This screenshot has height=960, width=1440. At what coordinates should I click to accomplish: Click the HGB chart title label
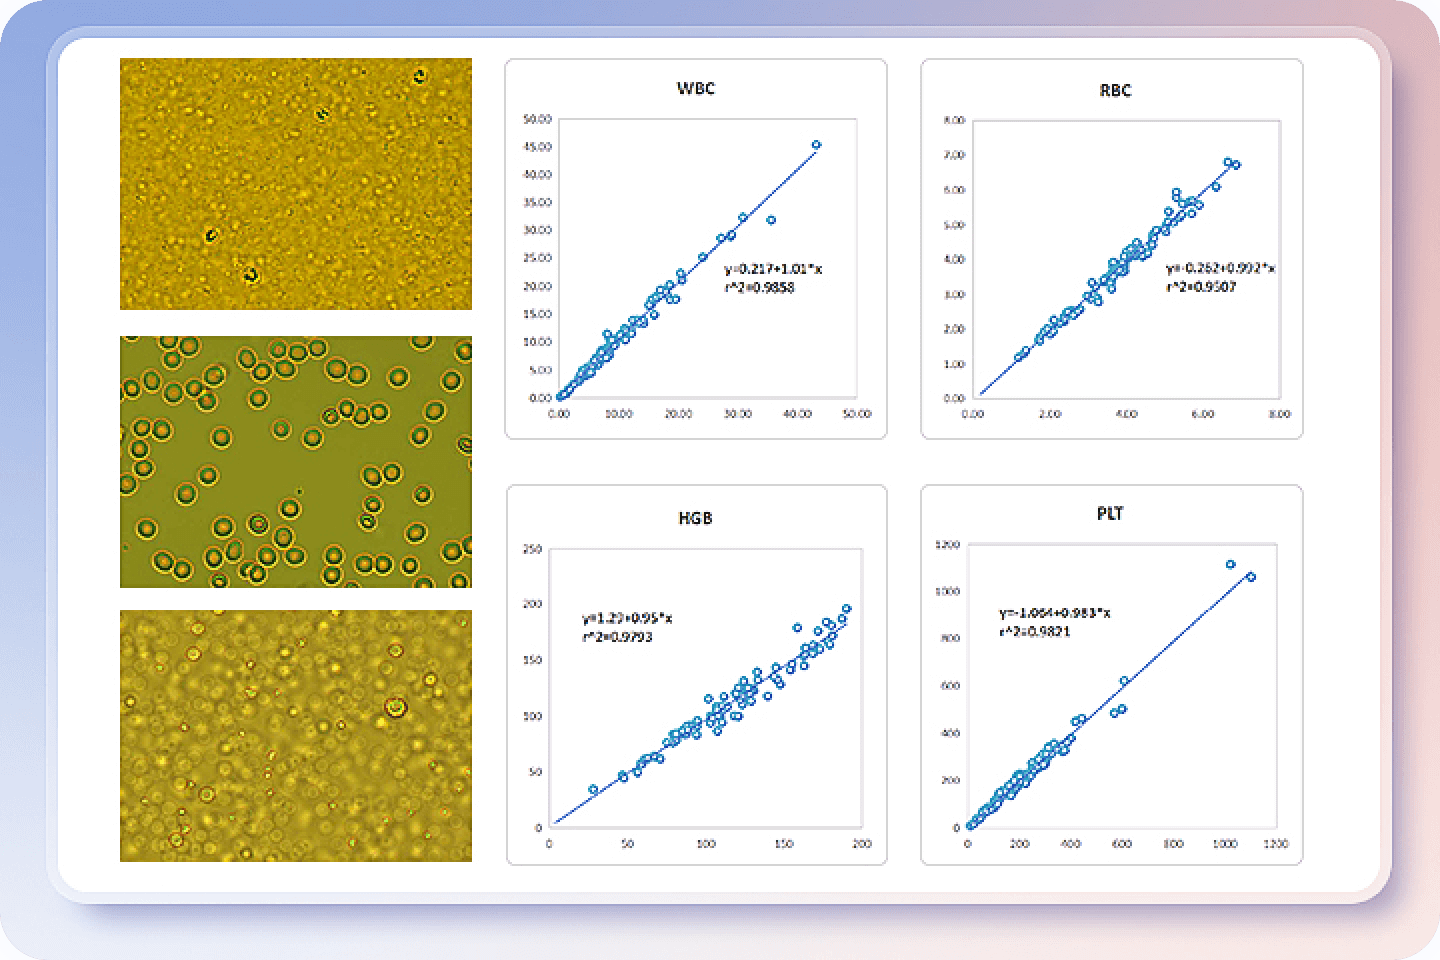697,516
